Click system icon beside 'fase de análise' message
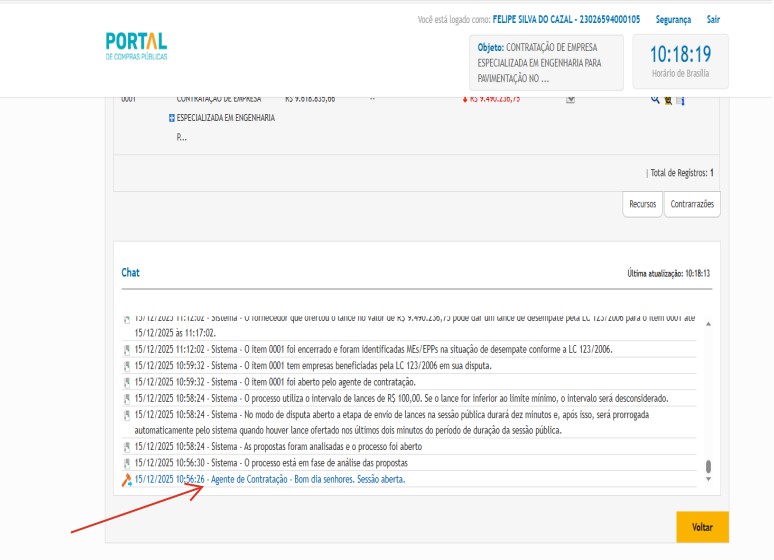Screen dimensions: 774x560 [x=127, y=463]
